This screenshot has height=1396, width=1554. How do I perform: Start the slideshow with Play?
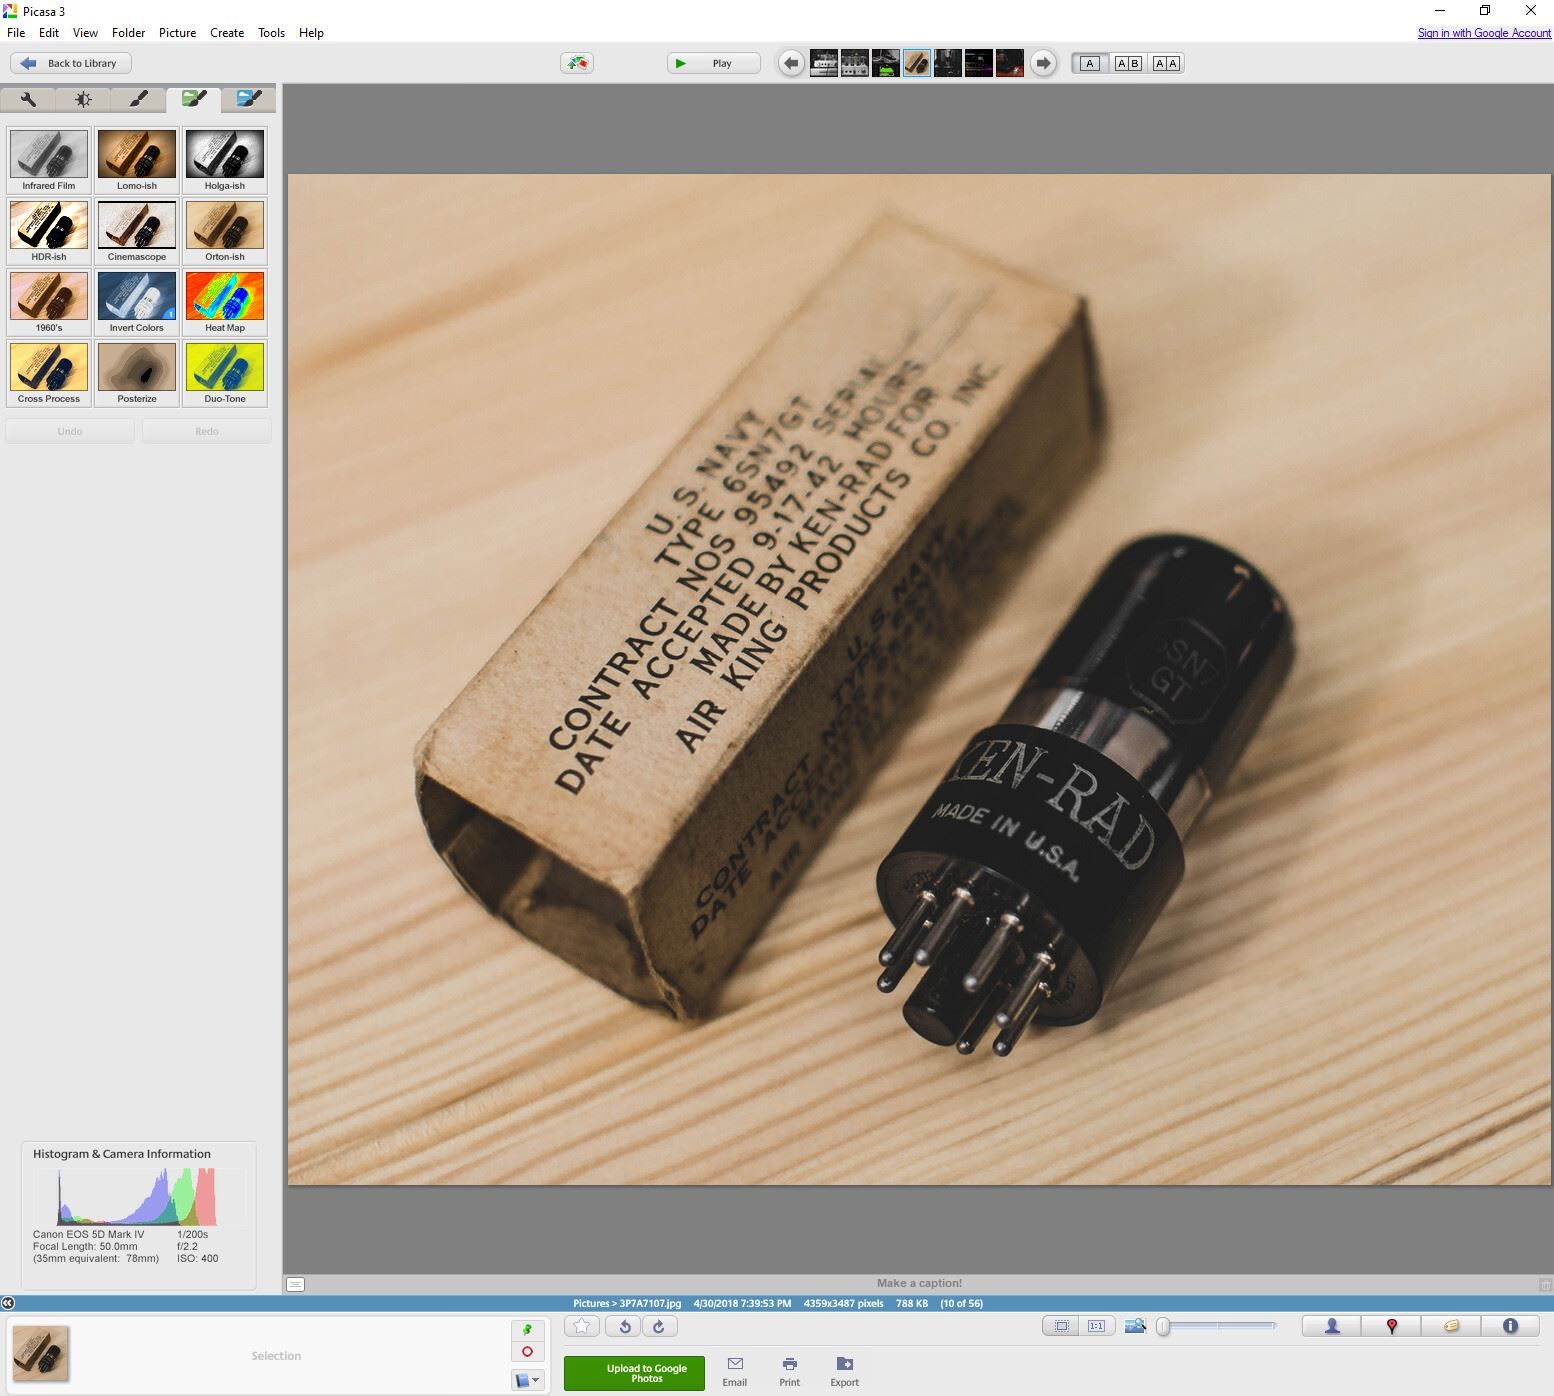(x=714, y=63)
